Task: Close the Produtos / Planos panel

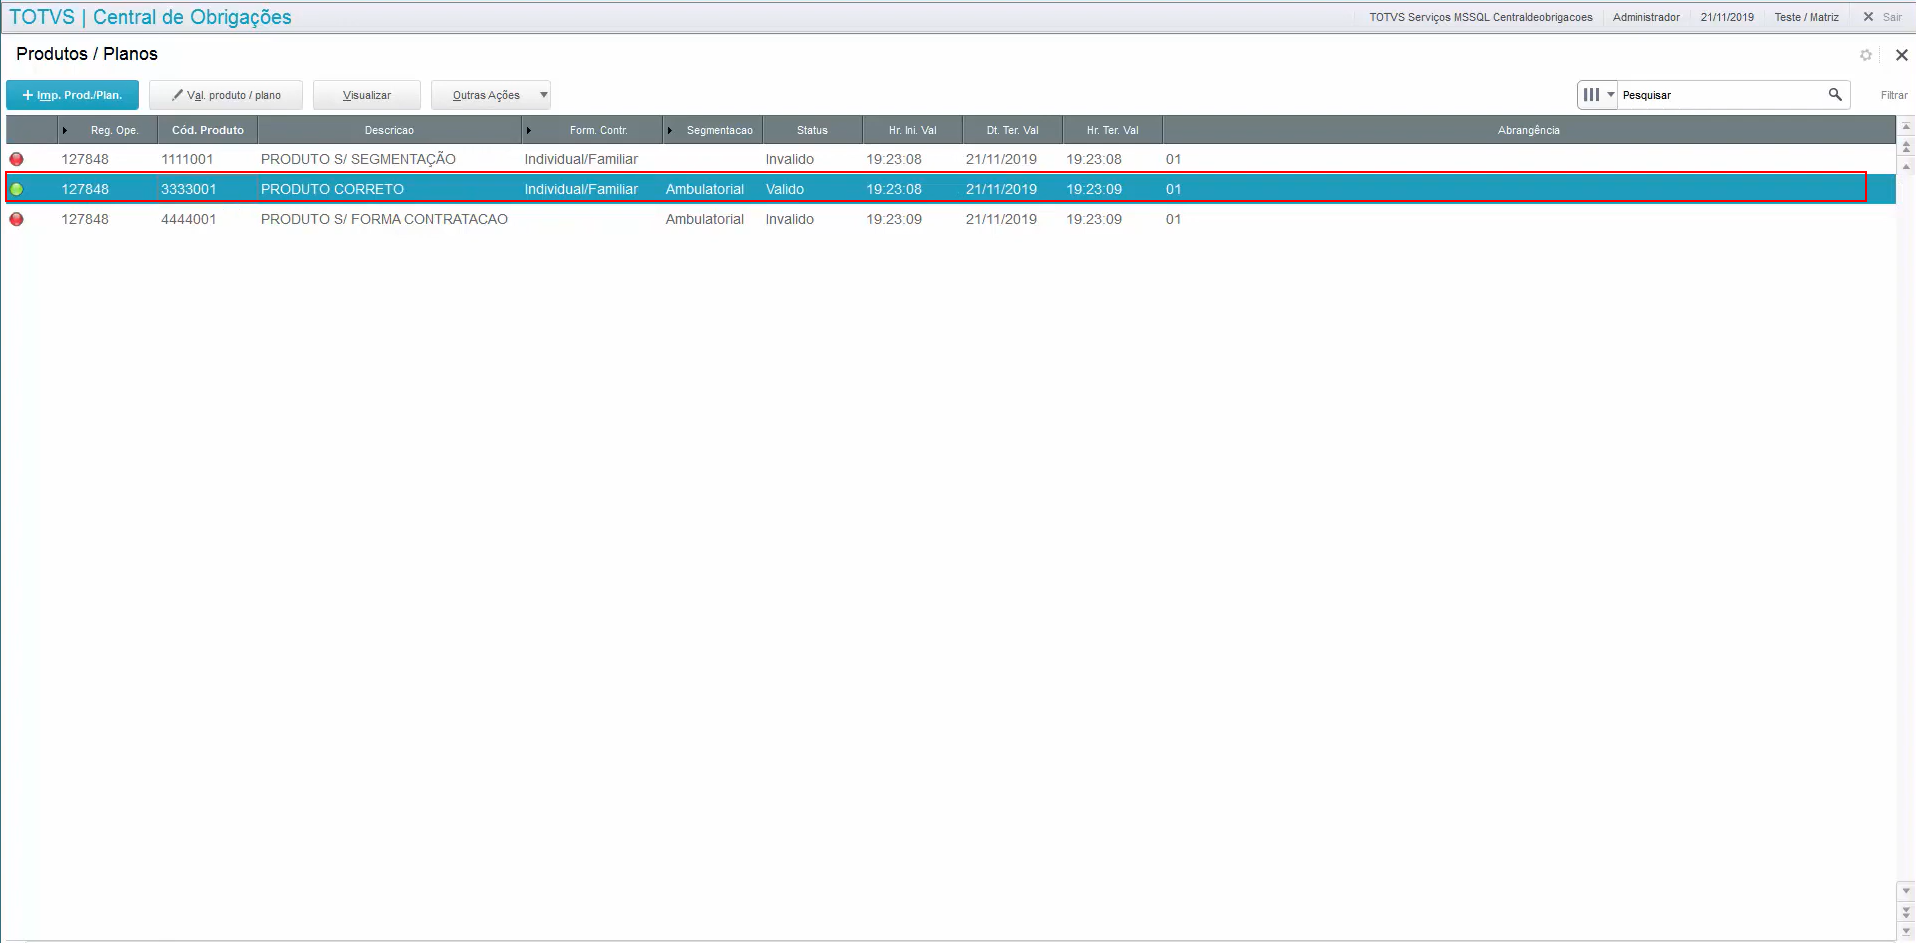Action: click(1902, 55)
